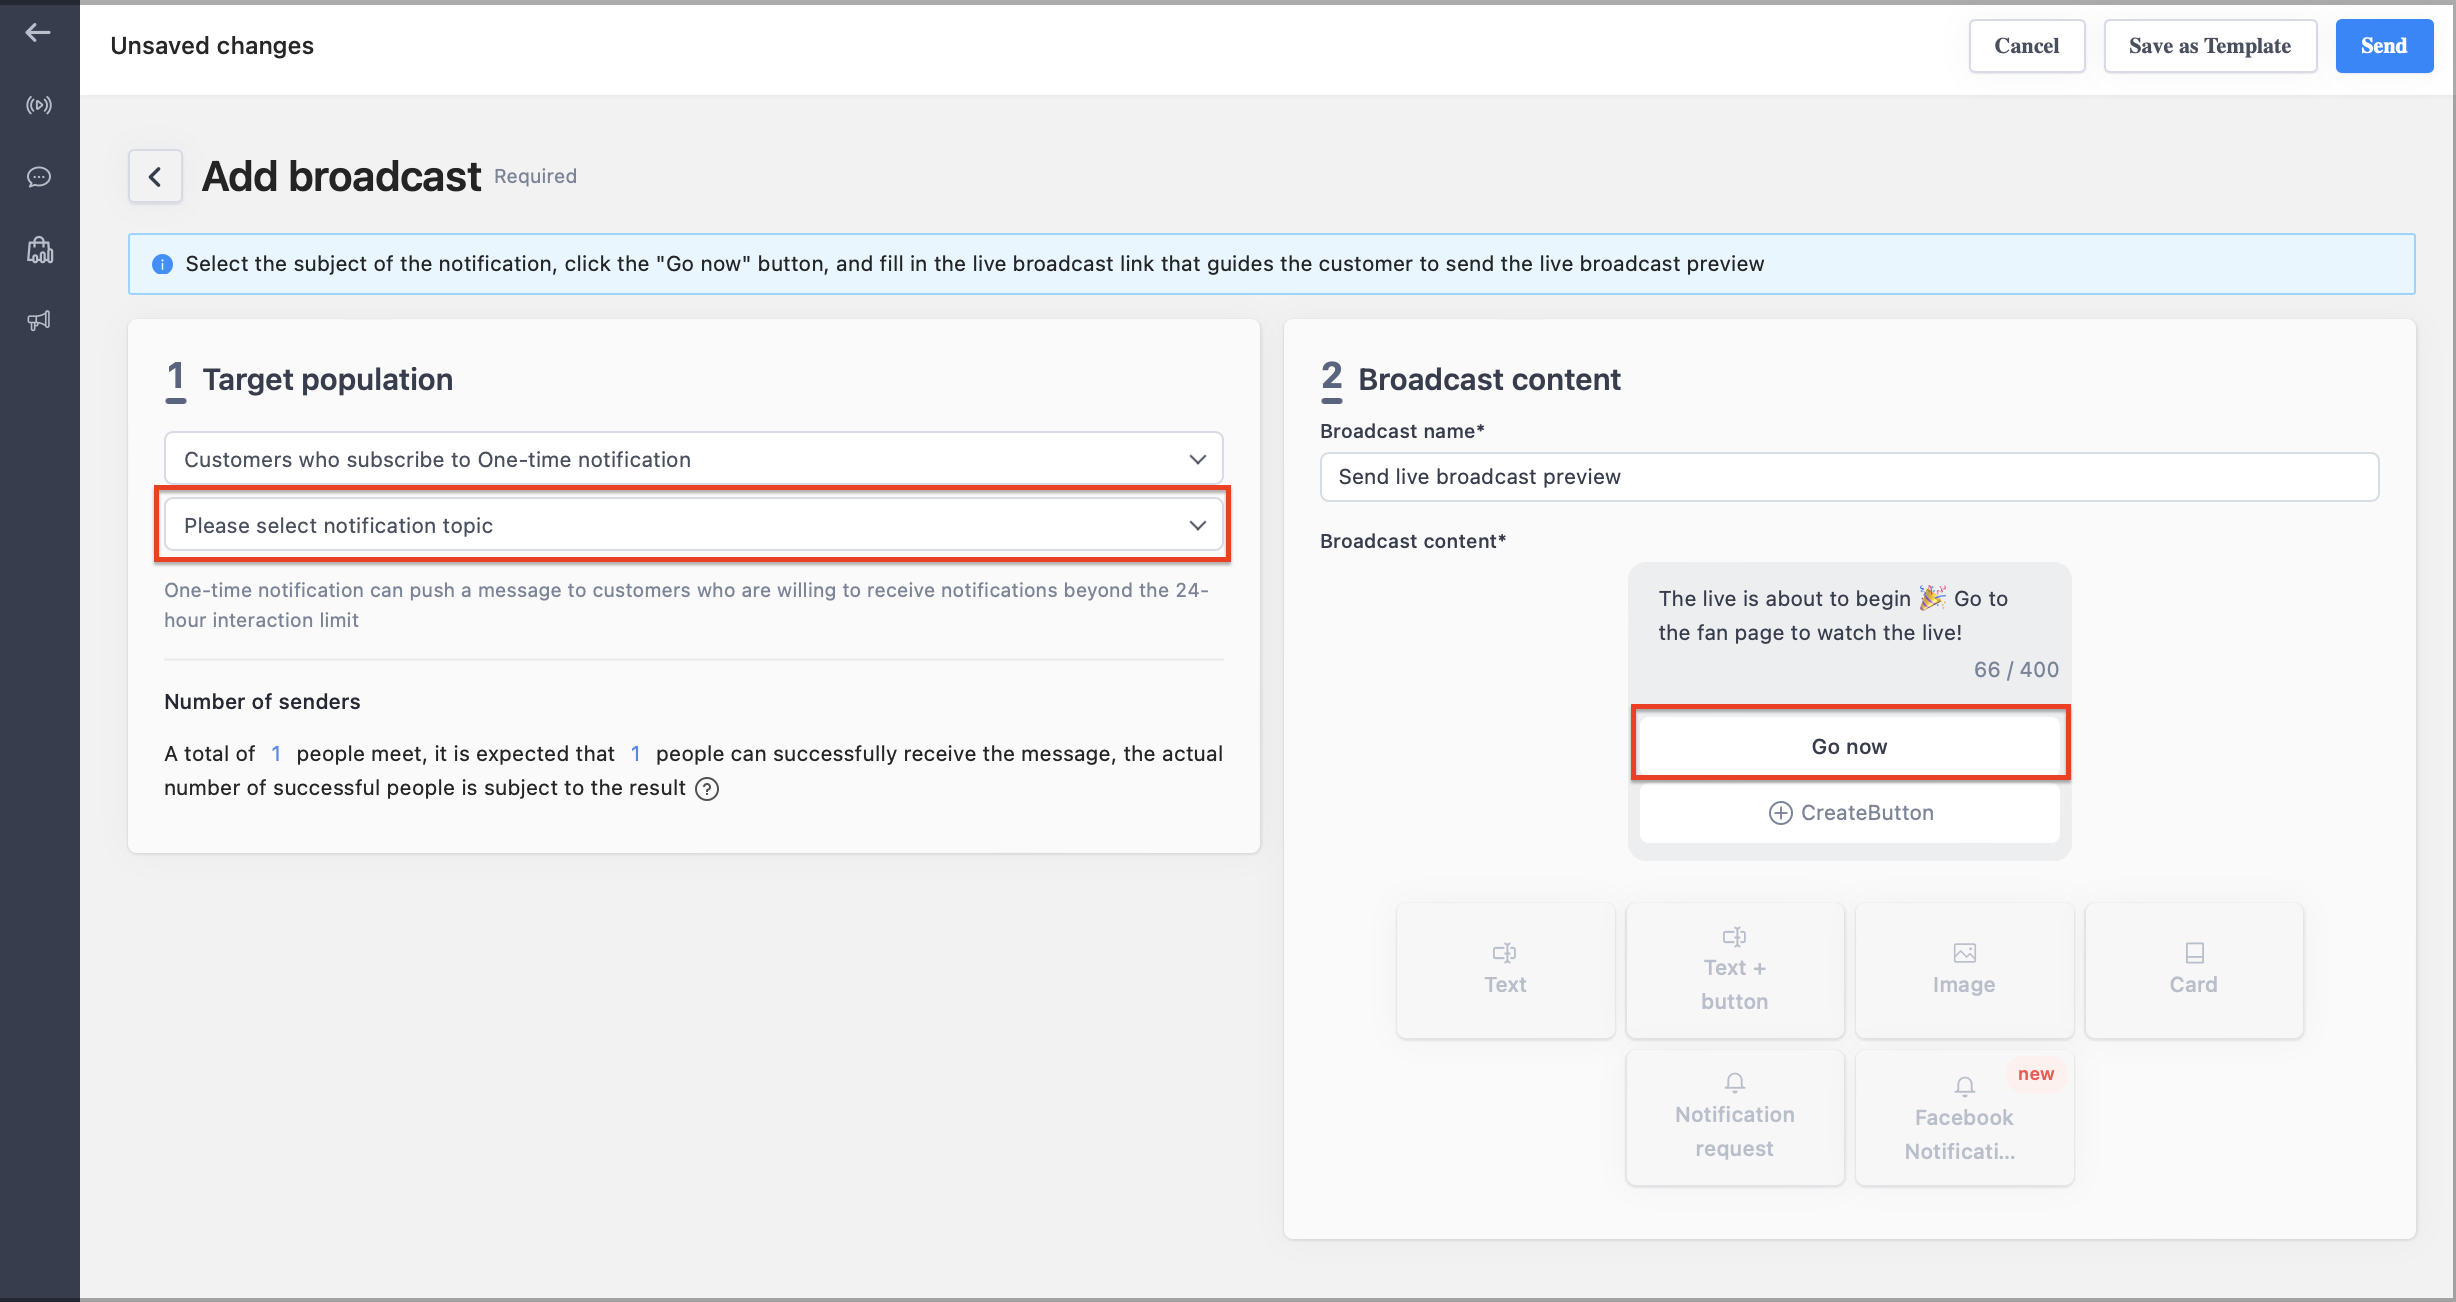Add an Image content block
Viewport: 2456px width, 1302px height.
pos(1965,969)
